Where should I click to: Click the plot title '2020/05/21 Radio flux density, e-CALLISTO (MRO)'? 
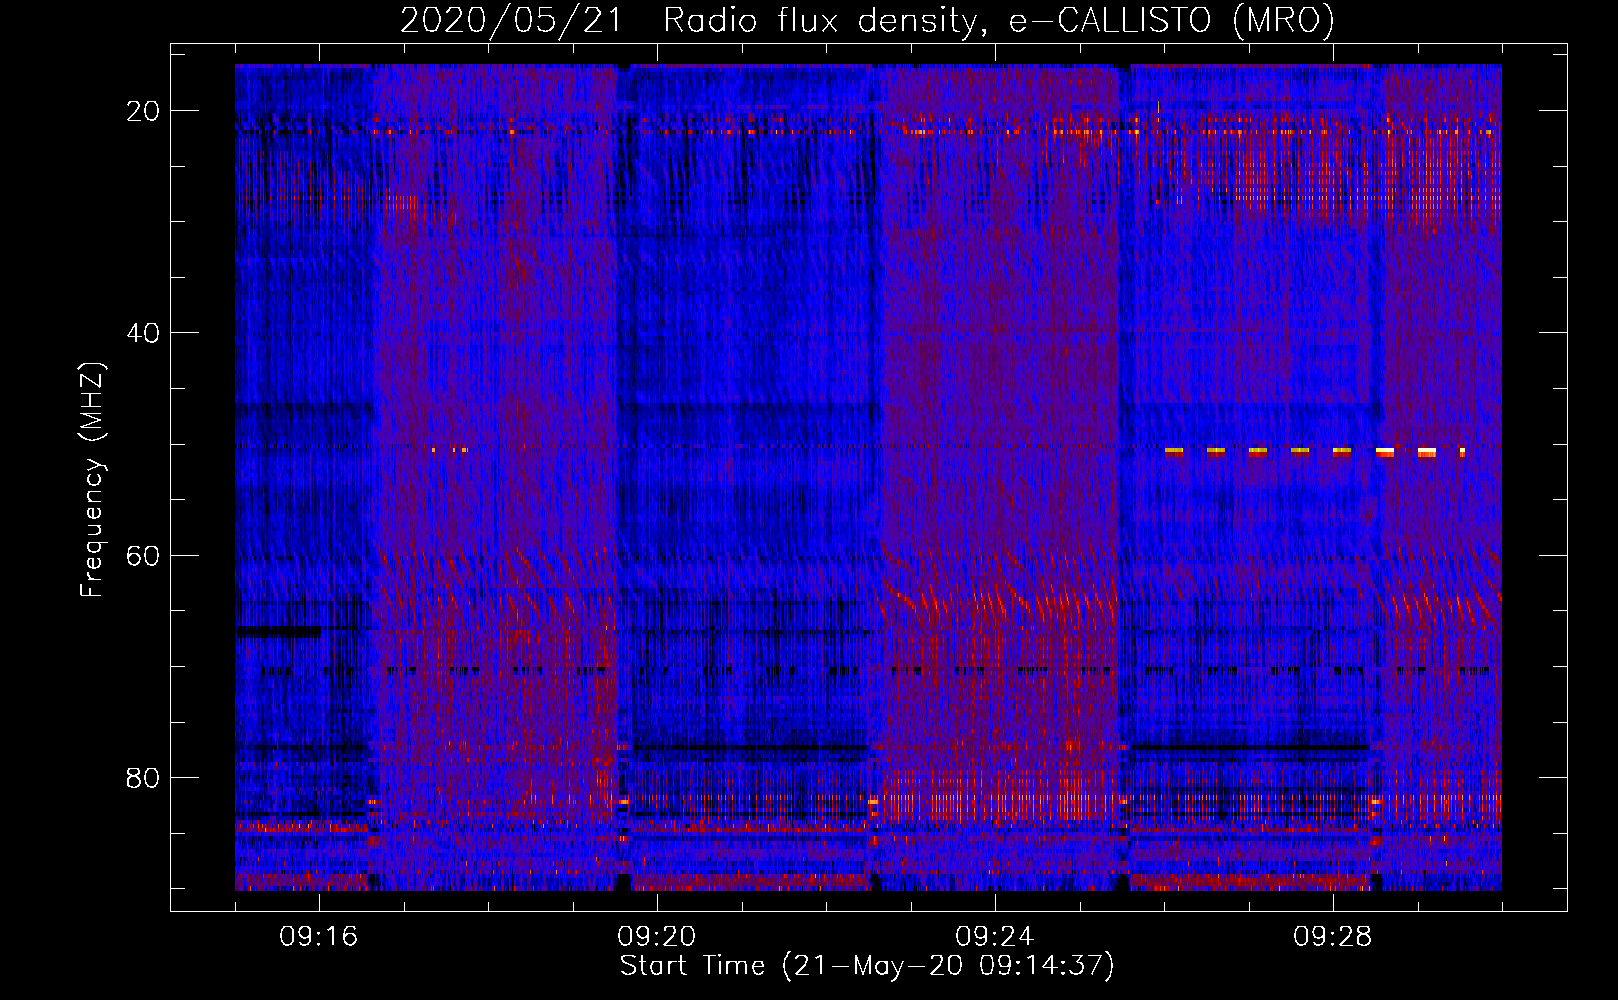click(x=867, y=21)
